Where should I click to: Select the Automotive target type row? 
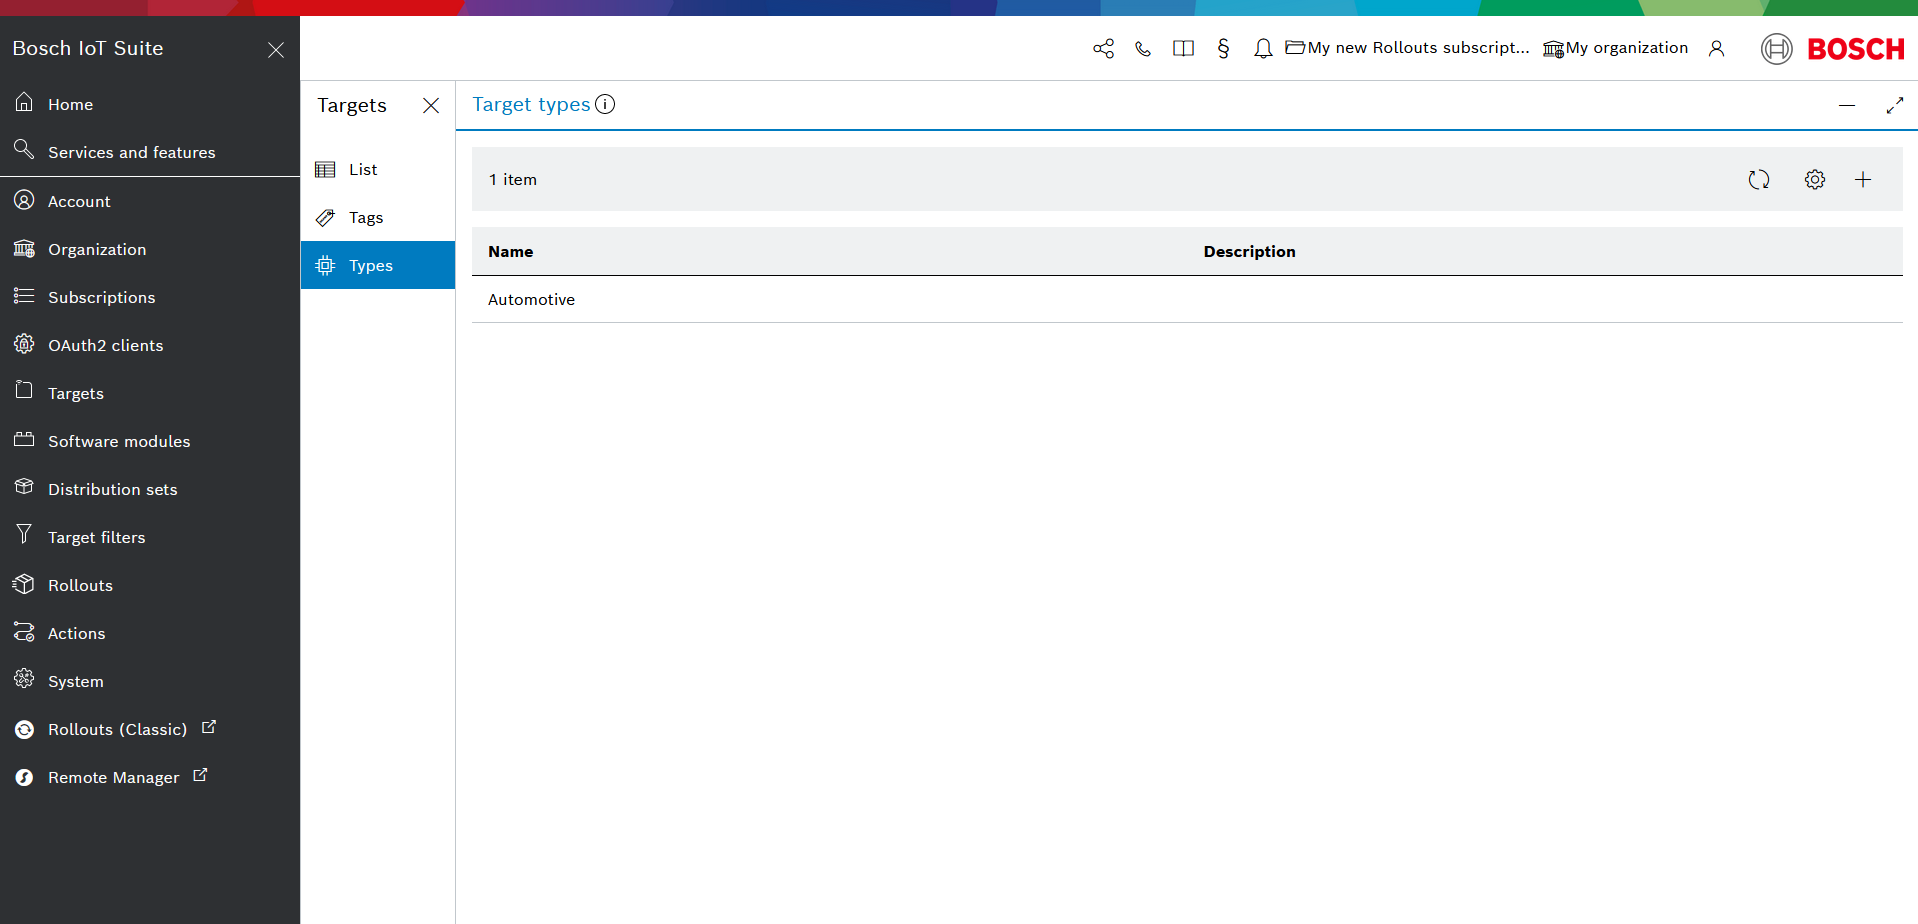[x=531, y=300]
